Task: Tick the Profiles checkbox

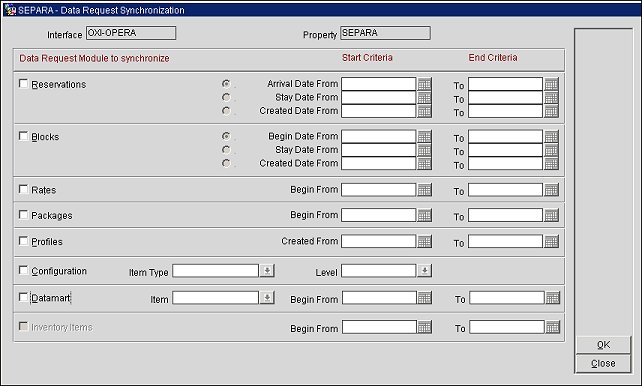Action: coord(23,241)
